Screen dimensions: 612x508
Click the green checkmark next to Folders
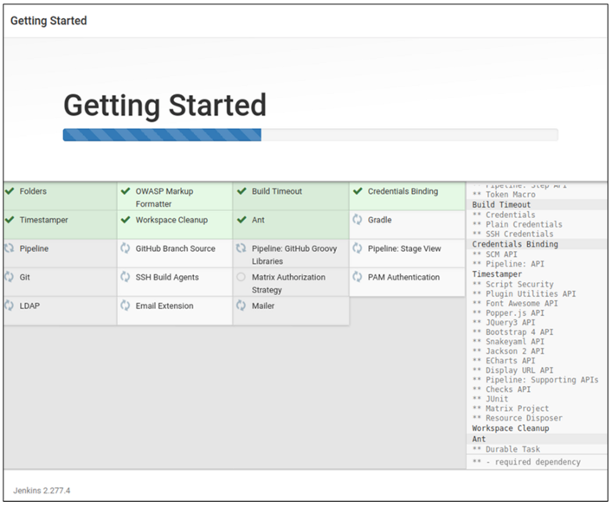[10, 191]
